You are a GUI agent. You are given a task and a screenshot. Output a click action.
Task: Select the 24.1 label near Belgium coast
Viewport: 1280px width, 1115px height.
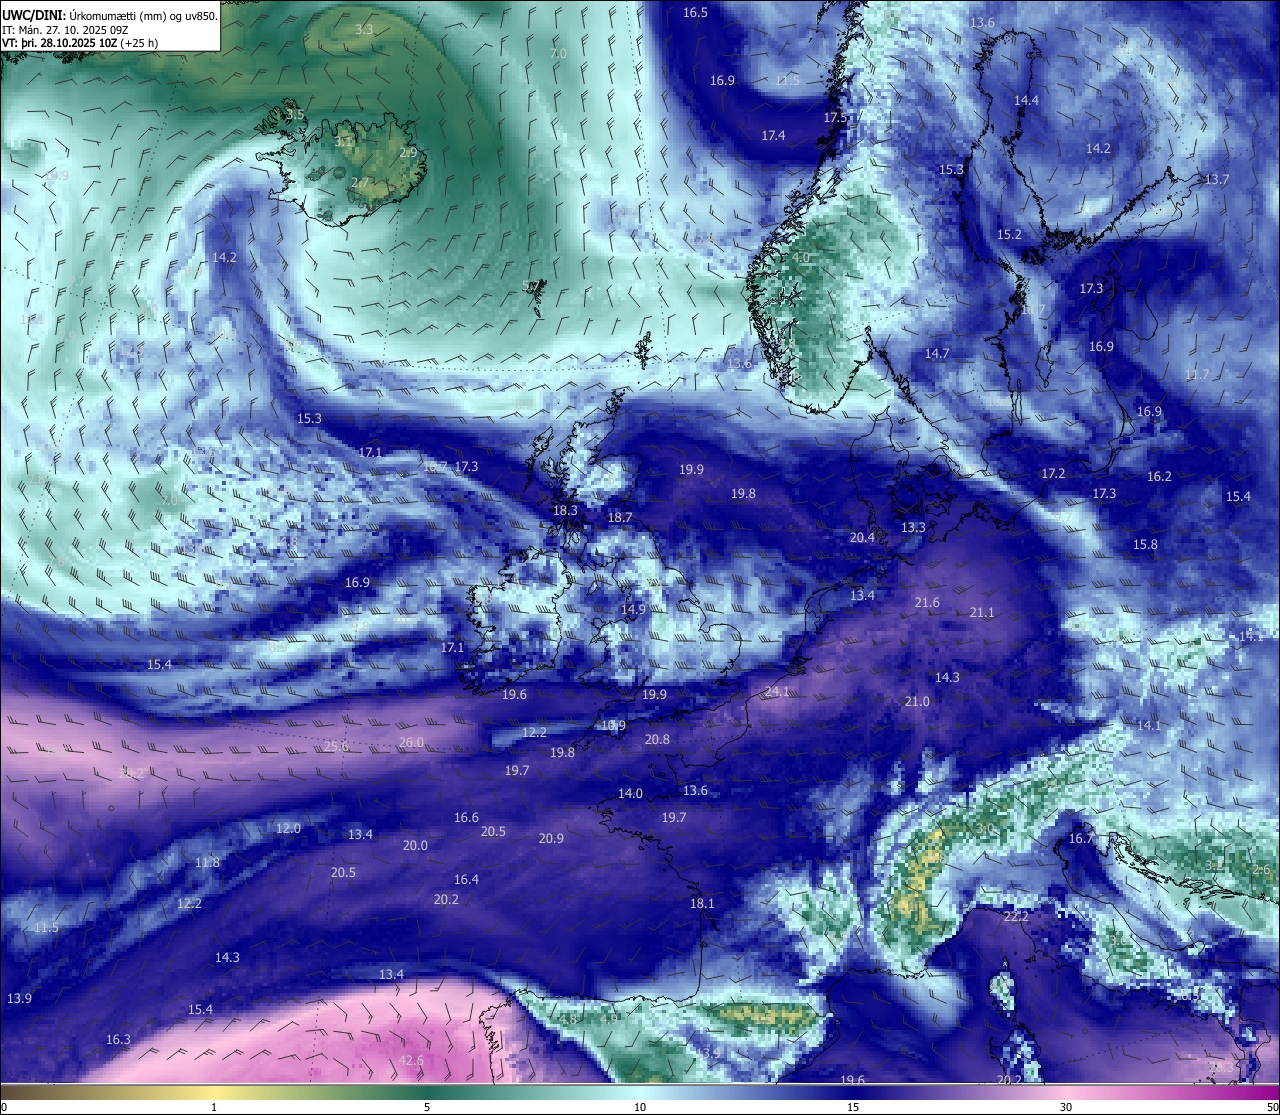pyautogui.click(x=777, y=691)
